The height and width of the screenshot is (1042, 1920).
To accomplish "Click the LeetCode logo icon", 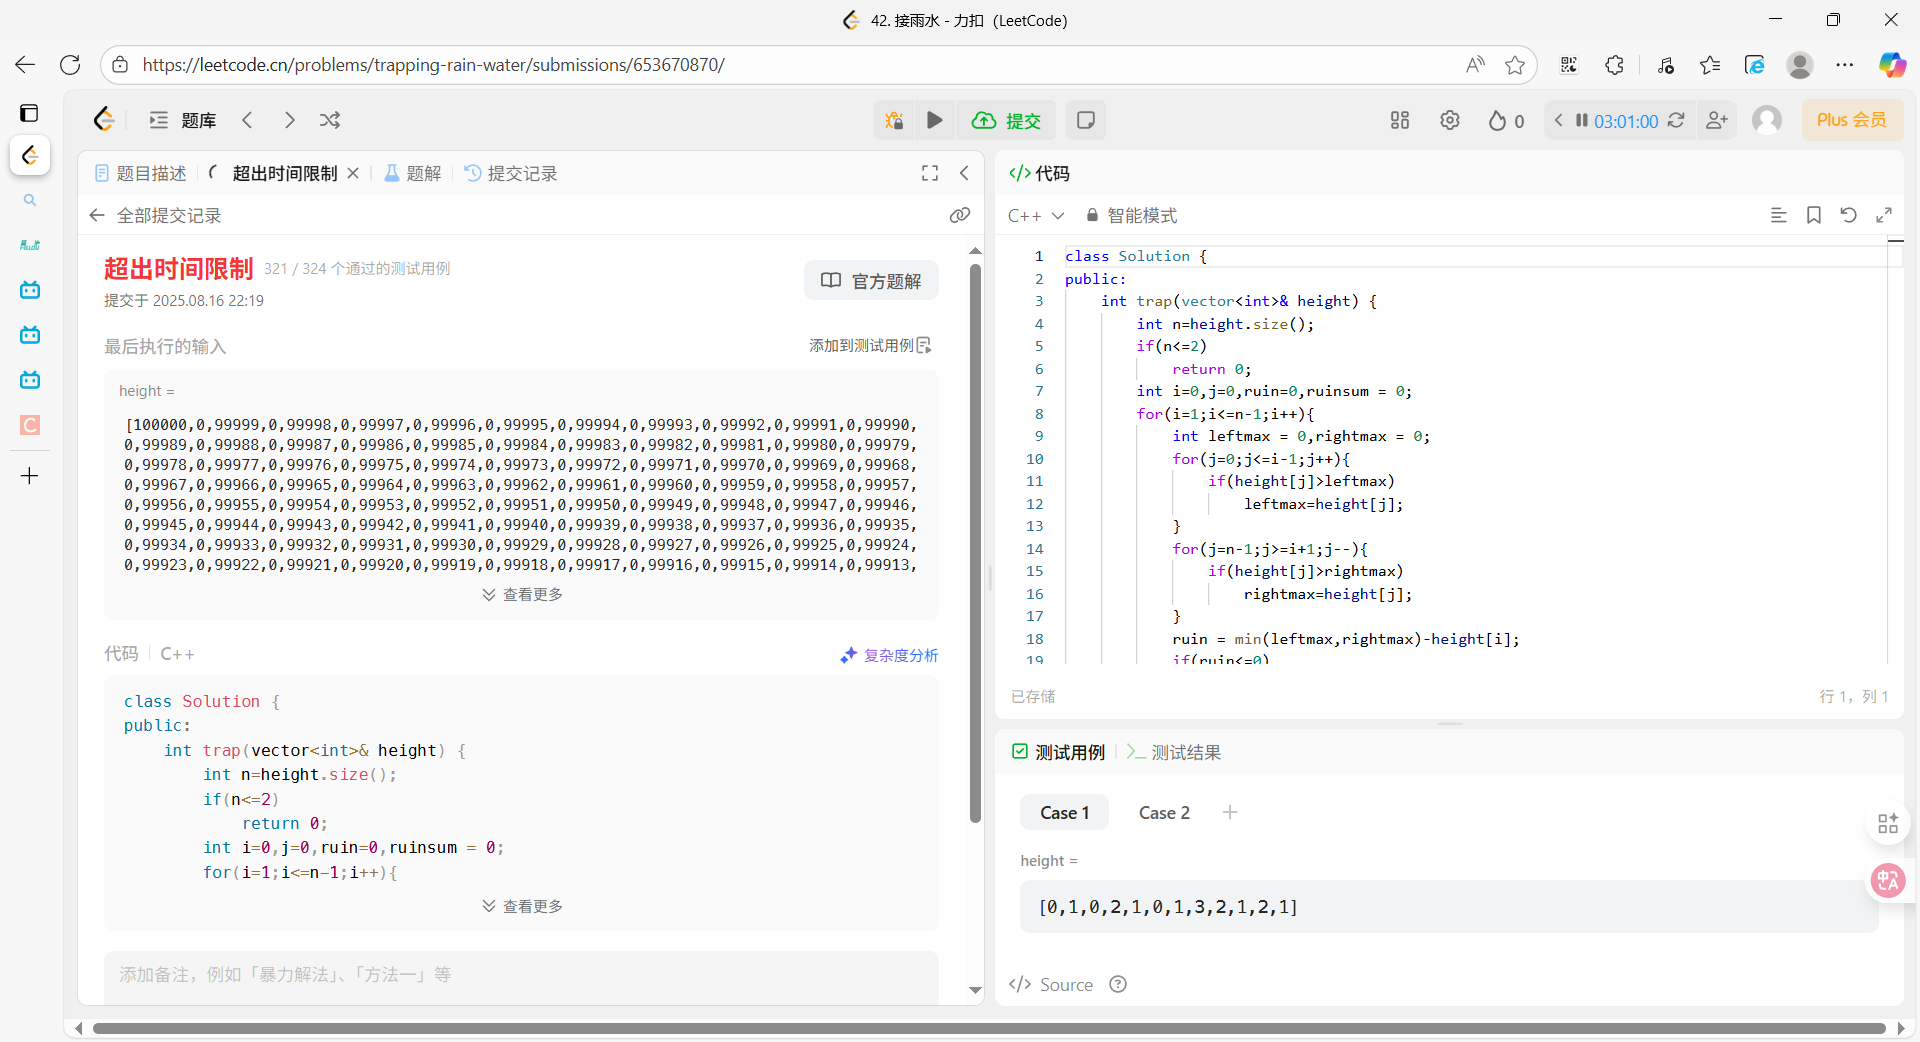I will (x=104, y=120).
